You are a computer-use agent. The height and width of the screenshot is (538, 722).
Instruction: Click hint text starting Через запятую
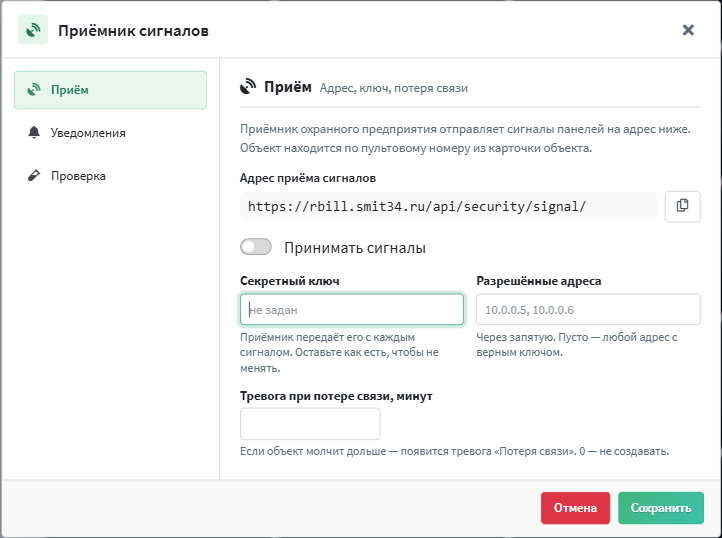(x=576, y=345)
